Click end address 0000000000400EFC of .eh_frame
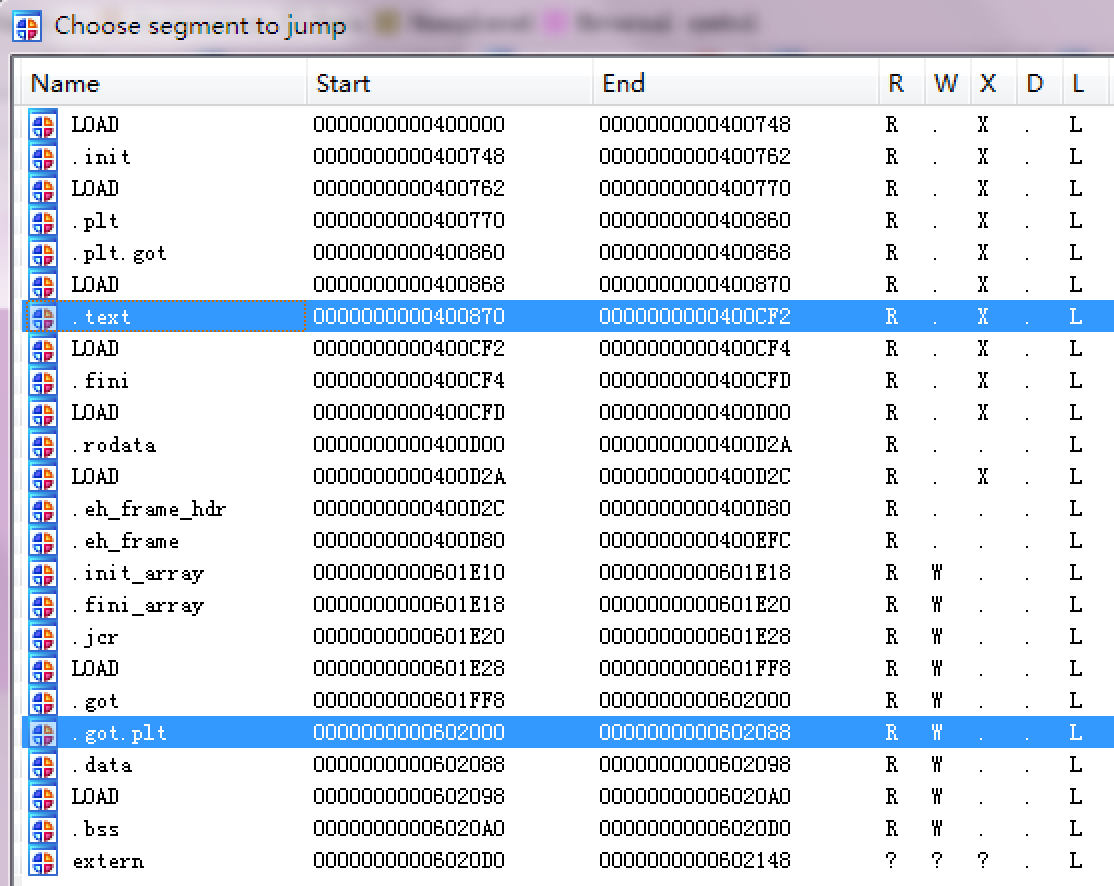The image size is (1114, 886). coord(695,540)
